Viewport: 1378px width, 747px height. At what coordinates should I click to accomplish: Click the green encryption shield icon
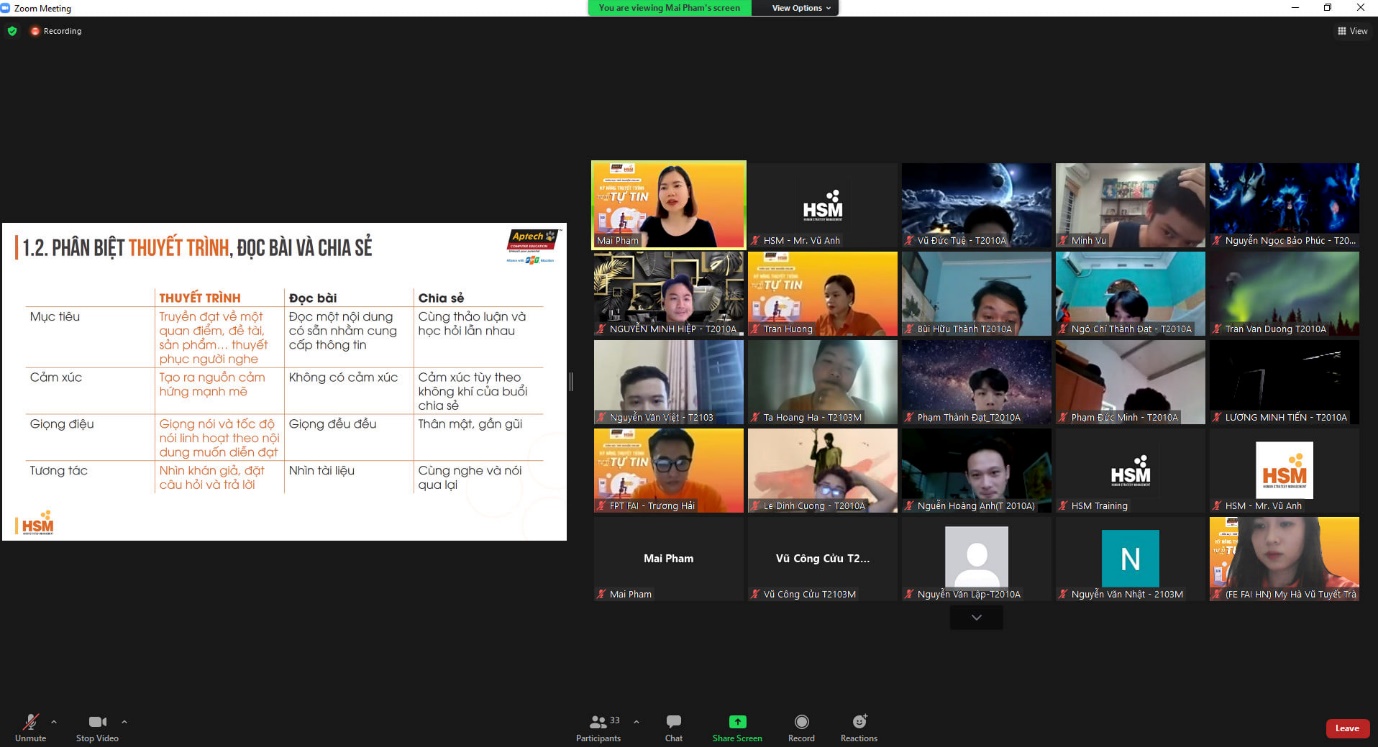coord(12,31)
